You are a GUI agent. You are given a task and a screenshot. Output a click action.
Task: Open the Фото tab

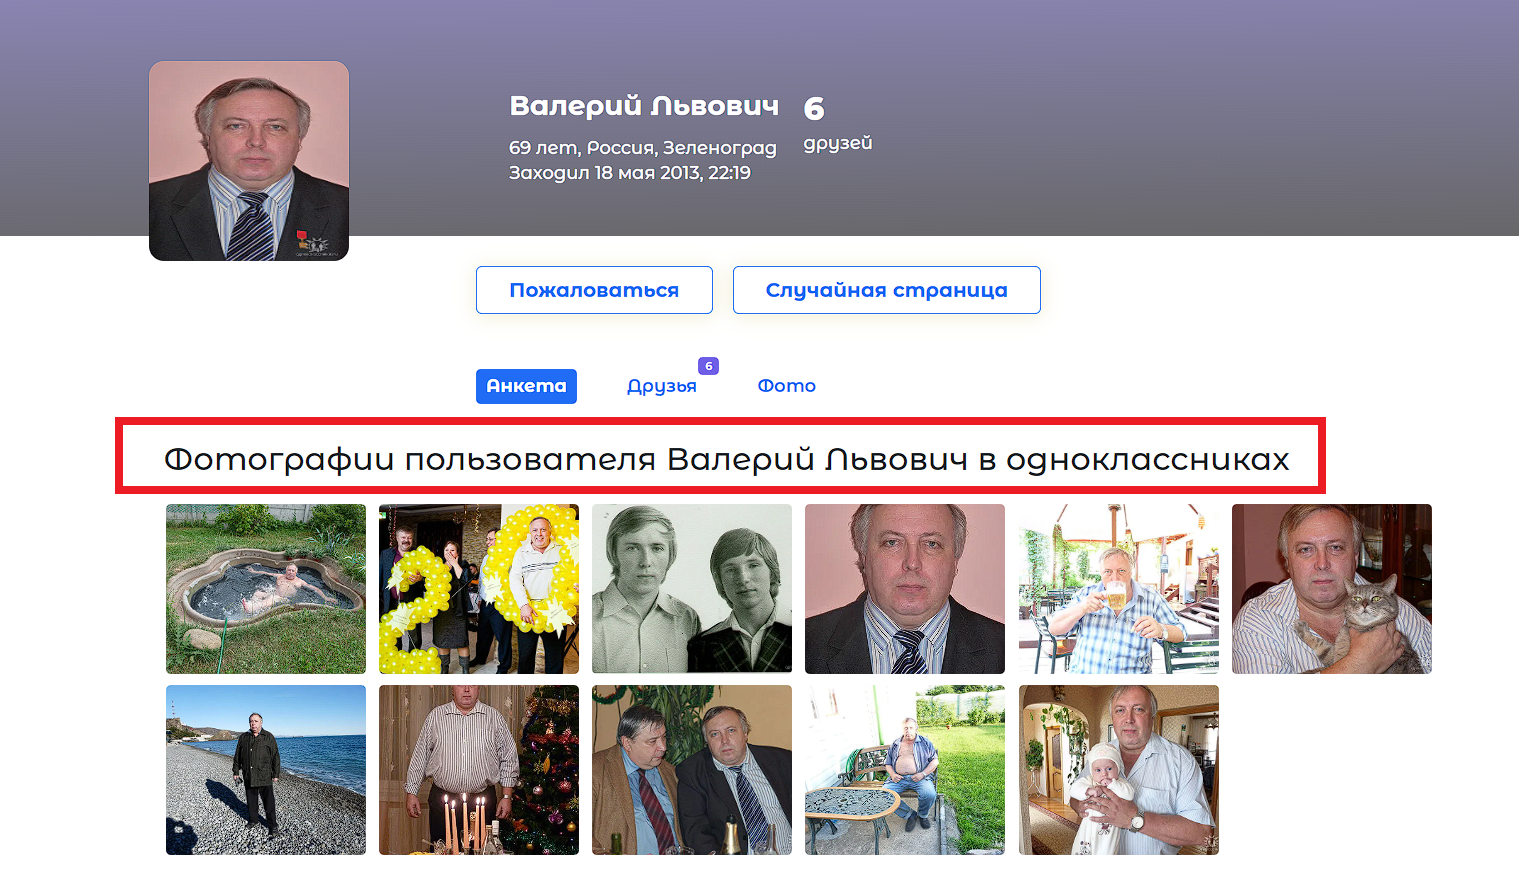point(787,386)
